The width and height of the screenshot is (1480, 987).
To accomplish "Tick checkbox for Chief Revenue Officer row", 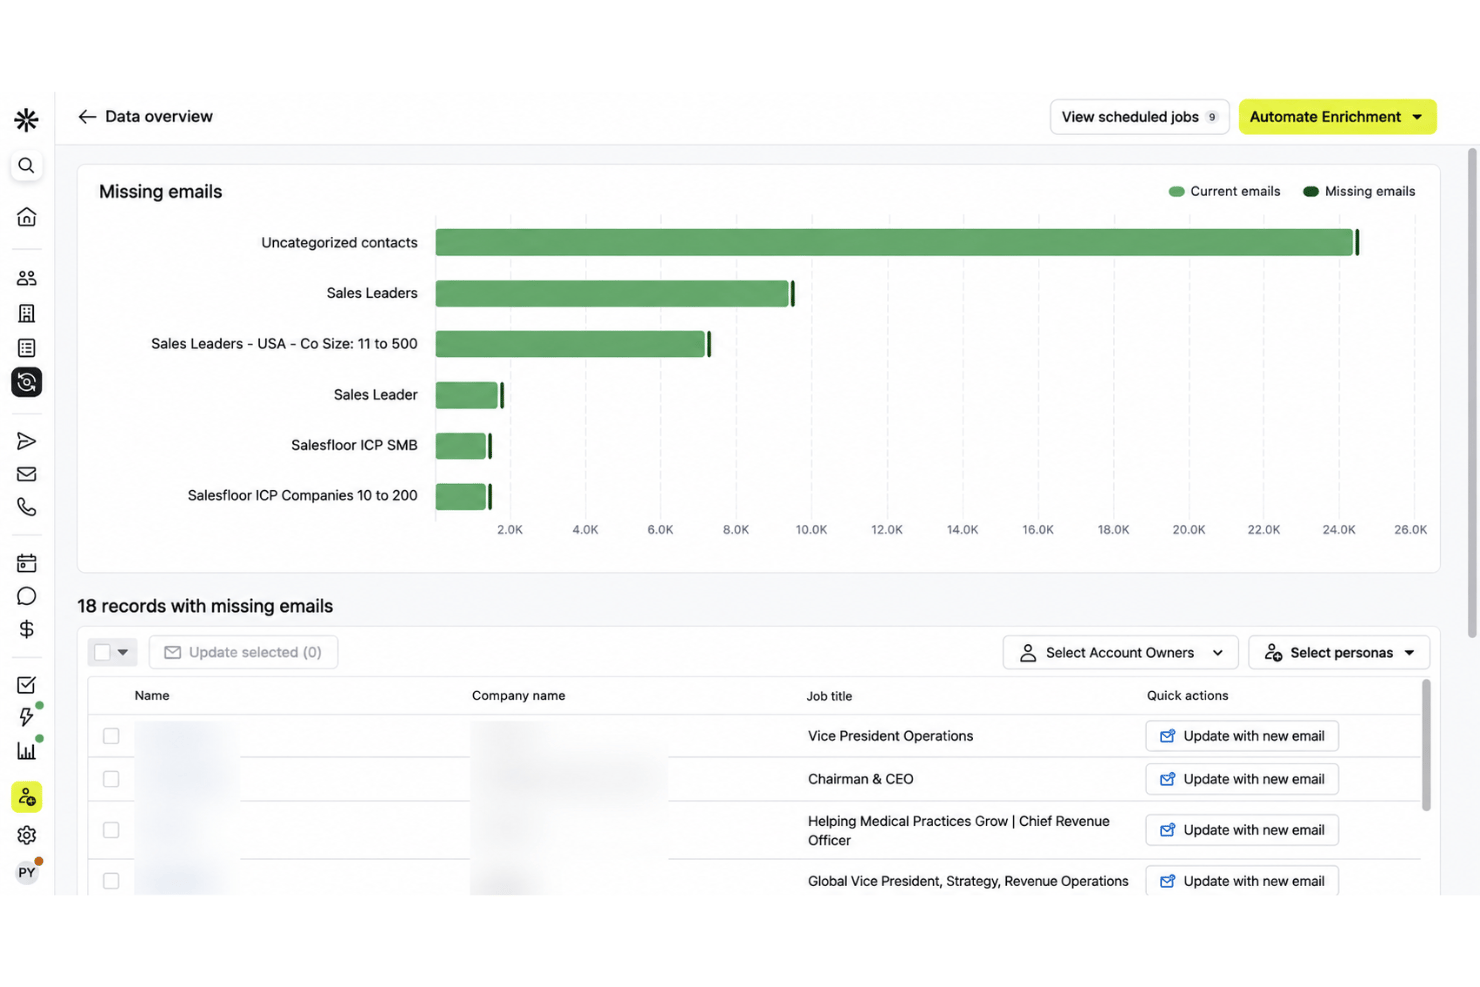I will click(x=111, y=830).
